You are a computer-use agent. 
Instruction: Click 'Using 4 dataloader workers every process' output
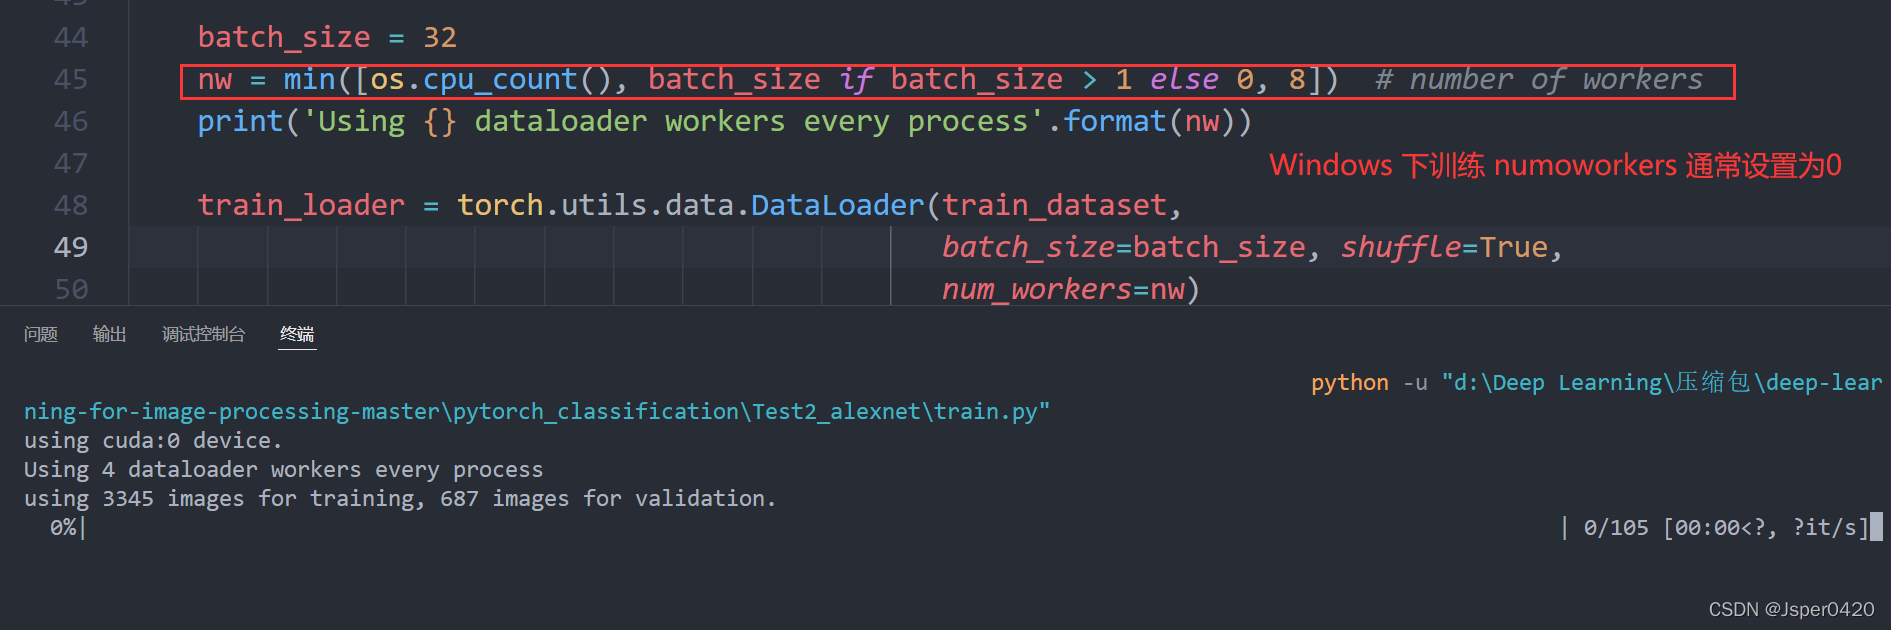[x=283, y=470]
